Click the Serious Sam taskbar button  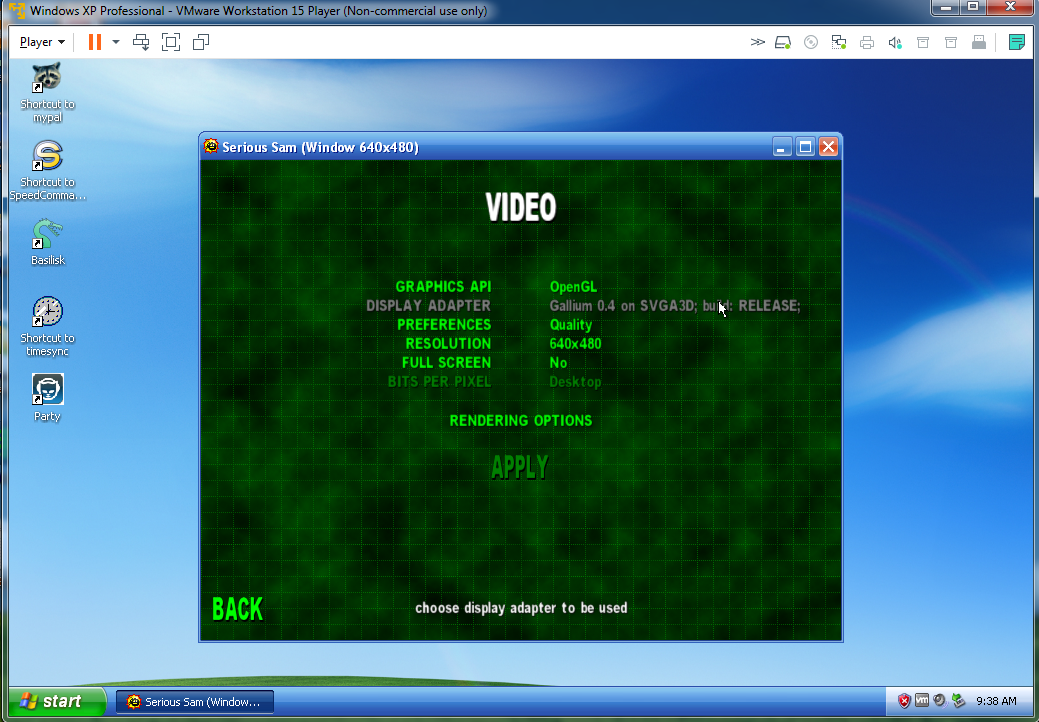[x=195, y=702]
